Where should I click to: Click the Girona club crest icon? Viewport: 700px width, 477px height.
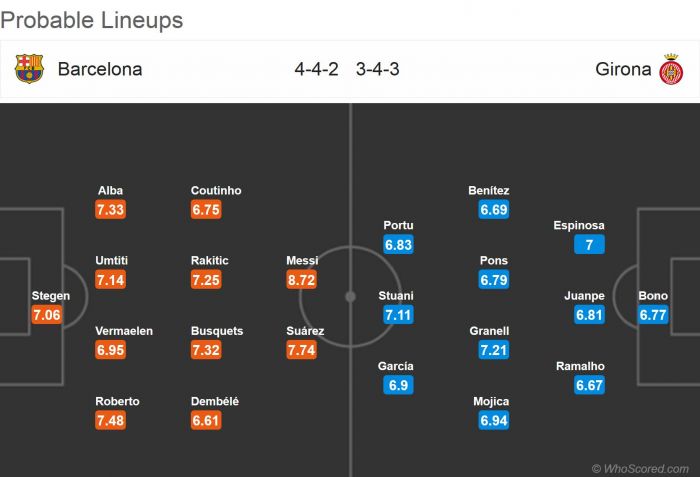tap(670, 70)
